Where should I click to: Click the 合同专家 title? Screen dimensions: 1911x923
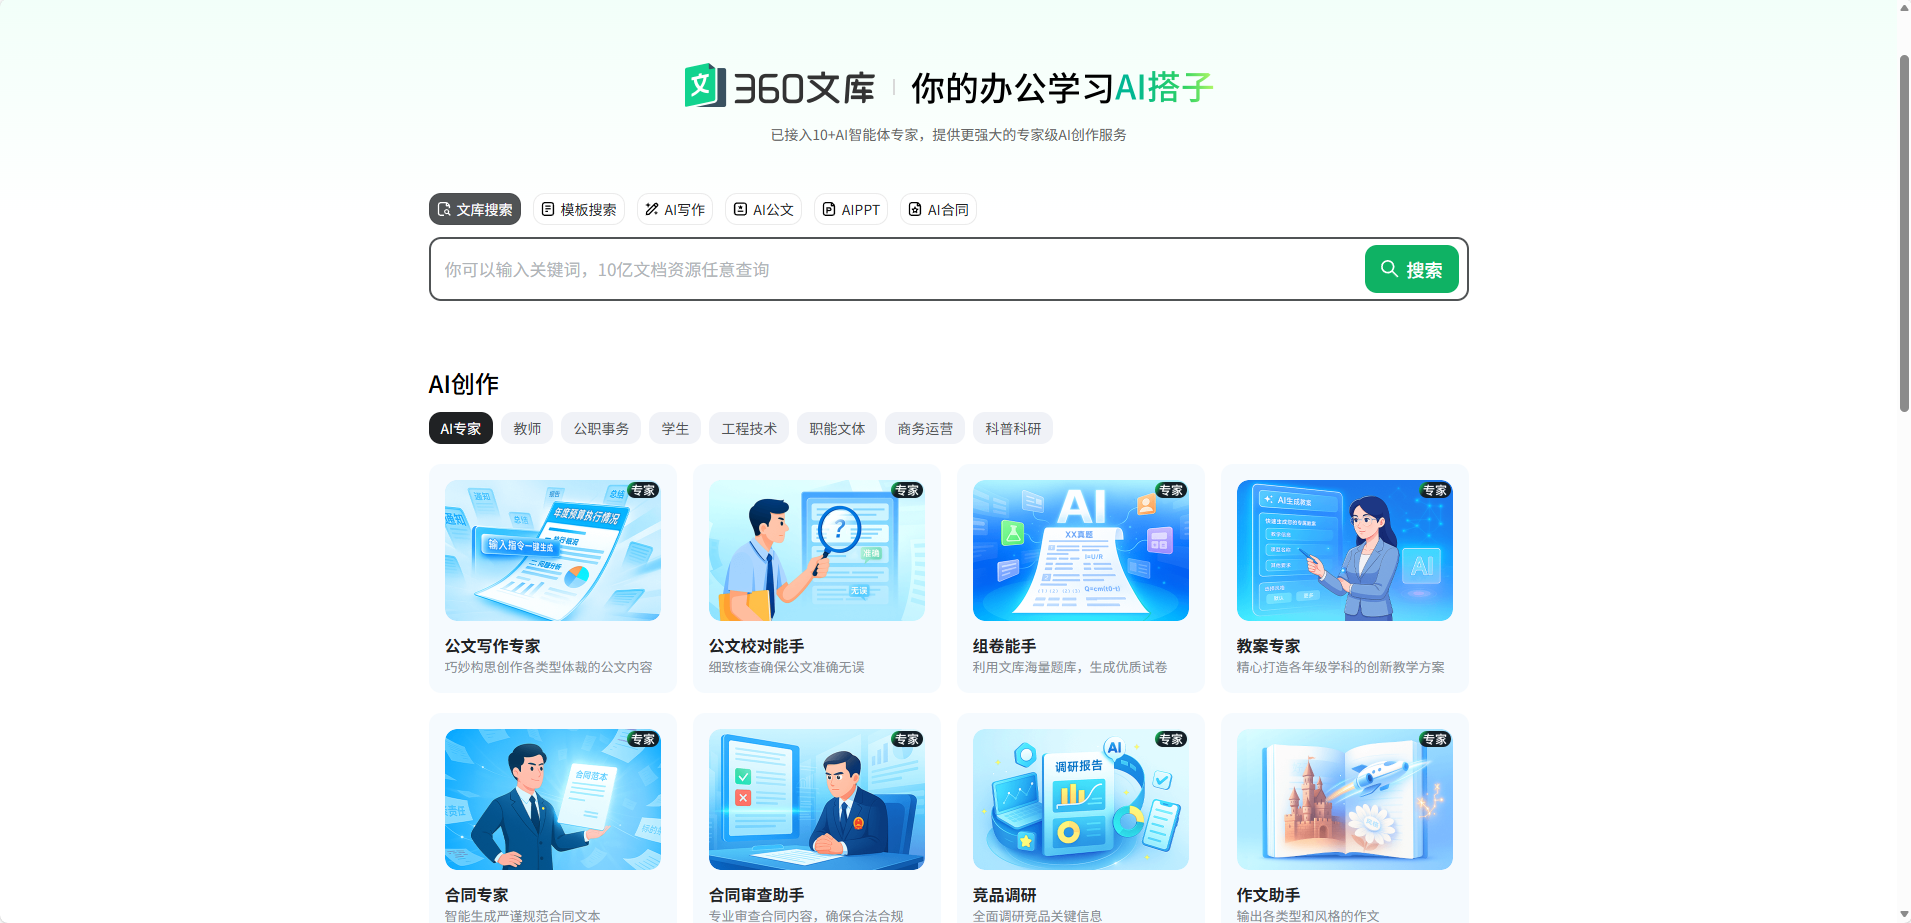pyautogui.click(x=477, y=895)
